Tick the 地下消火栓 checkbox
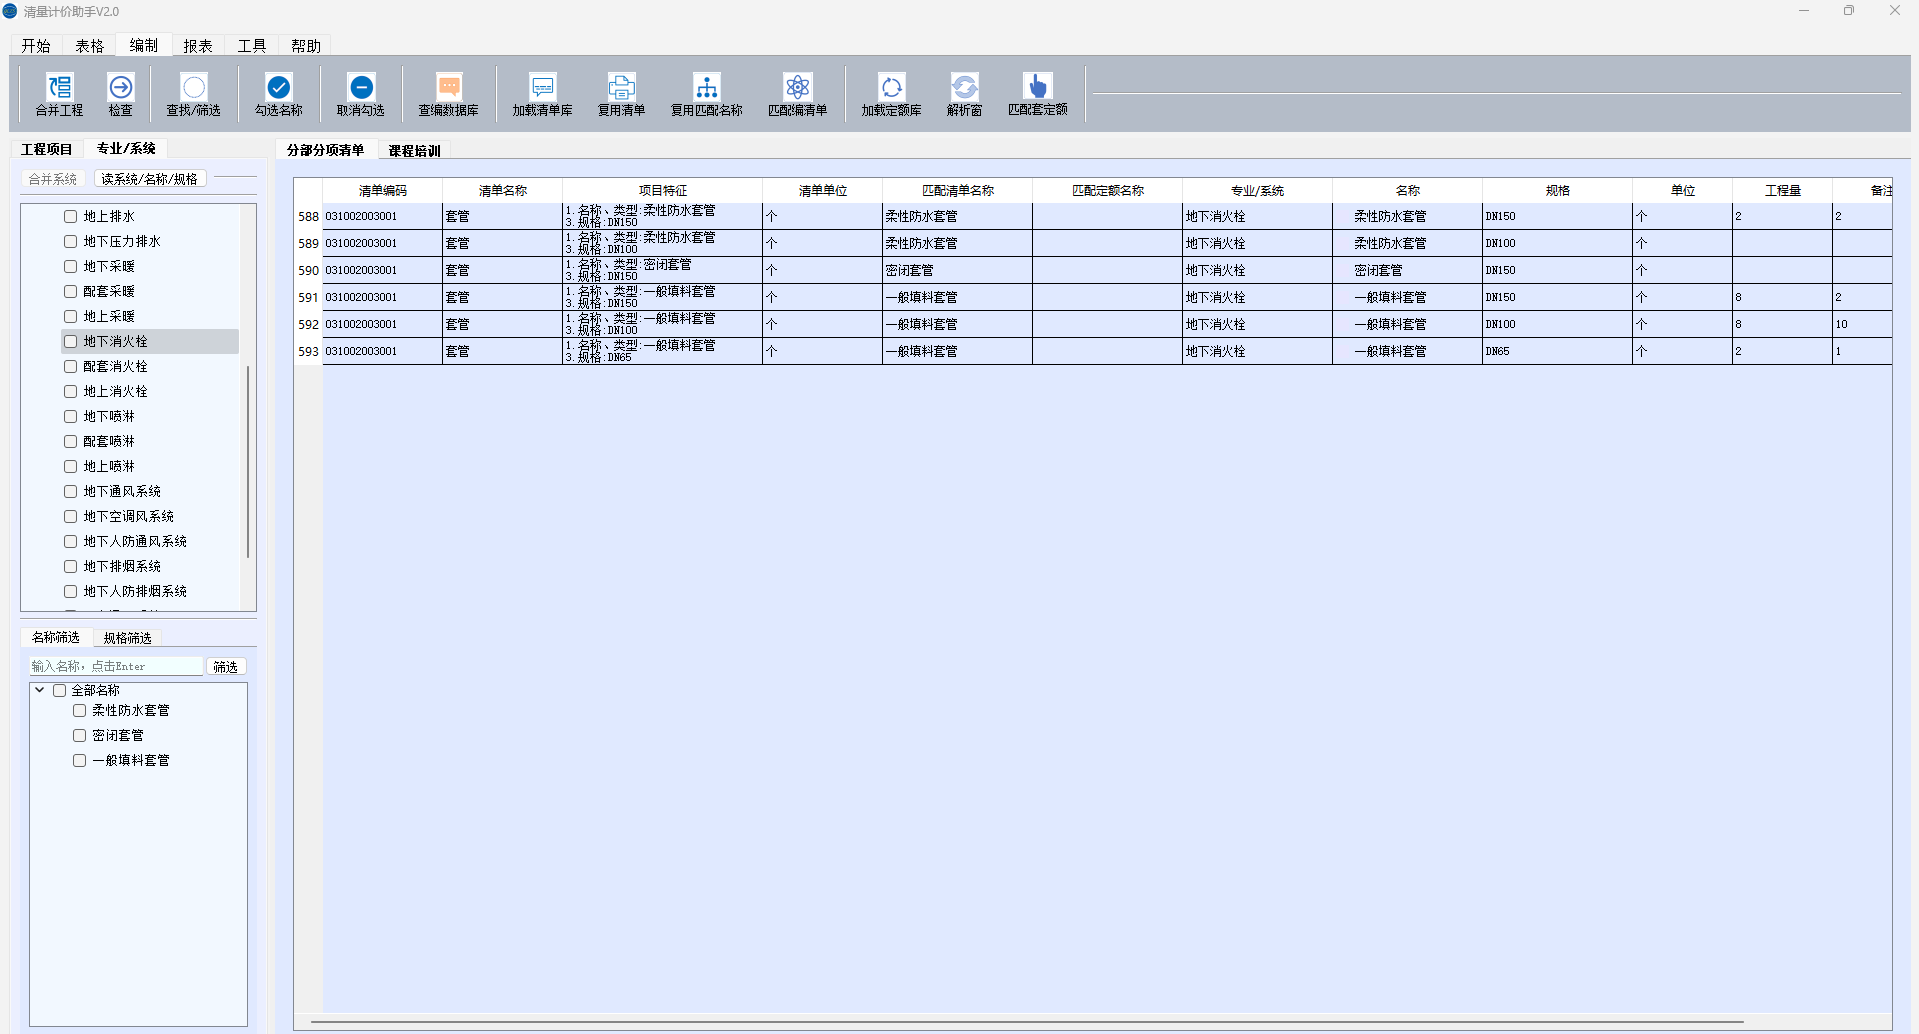Viewport: 1919px width, 1034px height. pos(71,341)
